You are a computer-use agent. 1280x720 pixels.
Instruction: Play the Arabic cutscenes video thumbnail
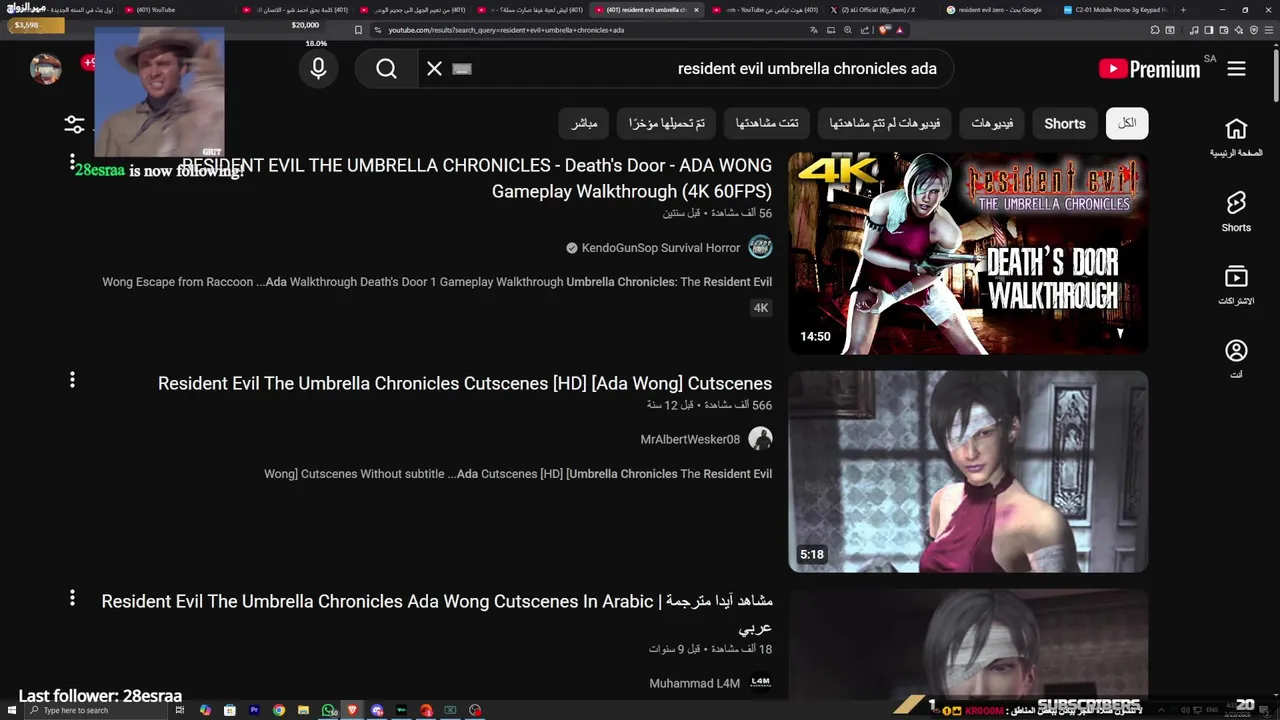coord(968,645)
